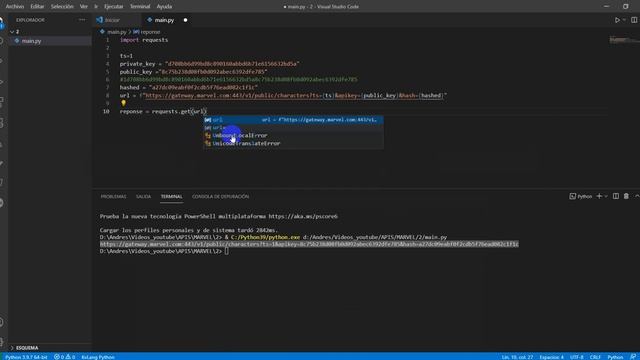Open the Archivo menu
Screen dimensions: 640x360
pyautogui.click(x=15, y=7)
